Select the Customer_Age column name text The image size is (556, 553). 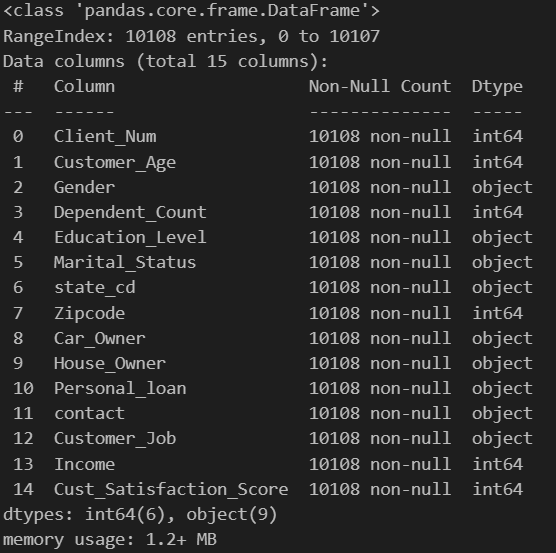[115, 163]
